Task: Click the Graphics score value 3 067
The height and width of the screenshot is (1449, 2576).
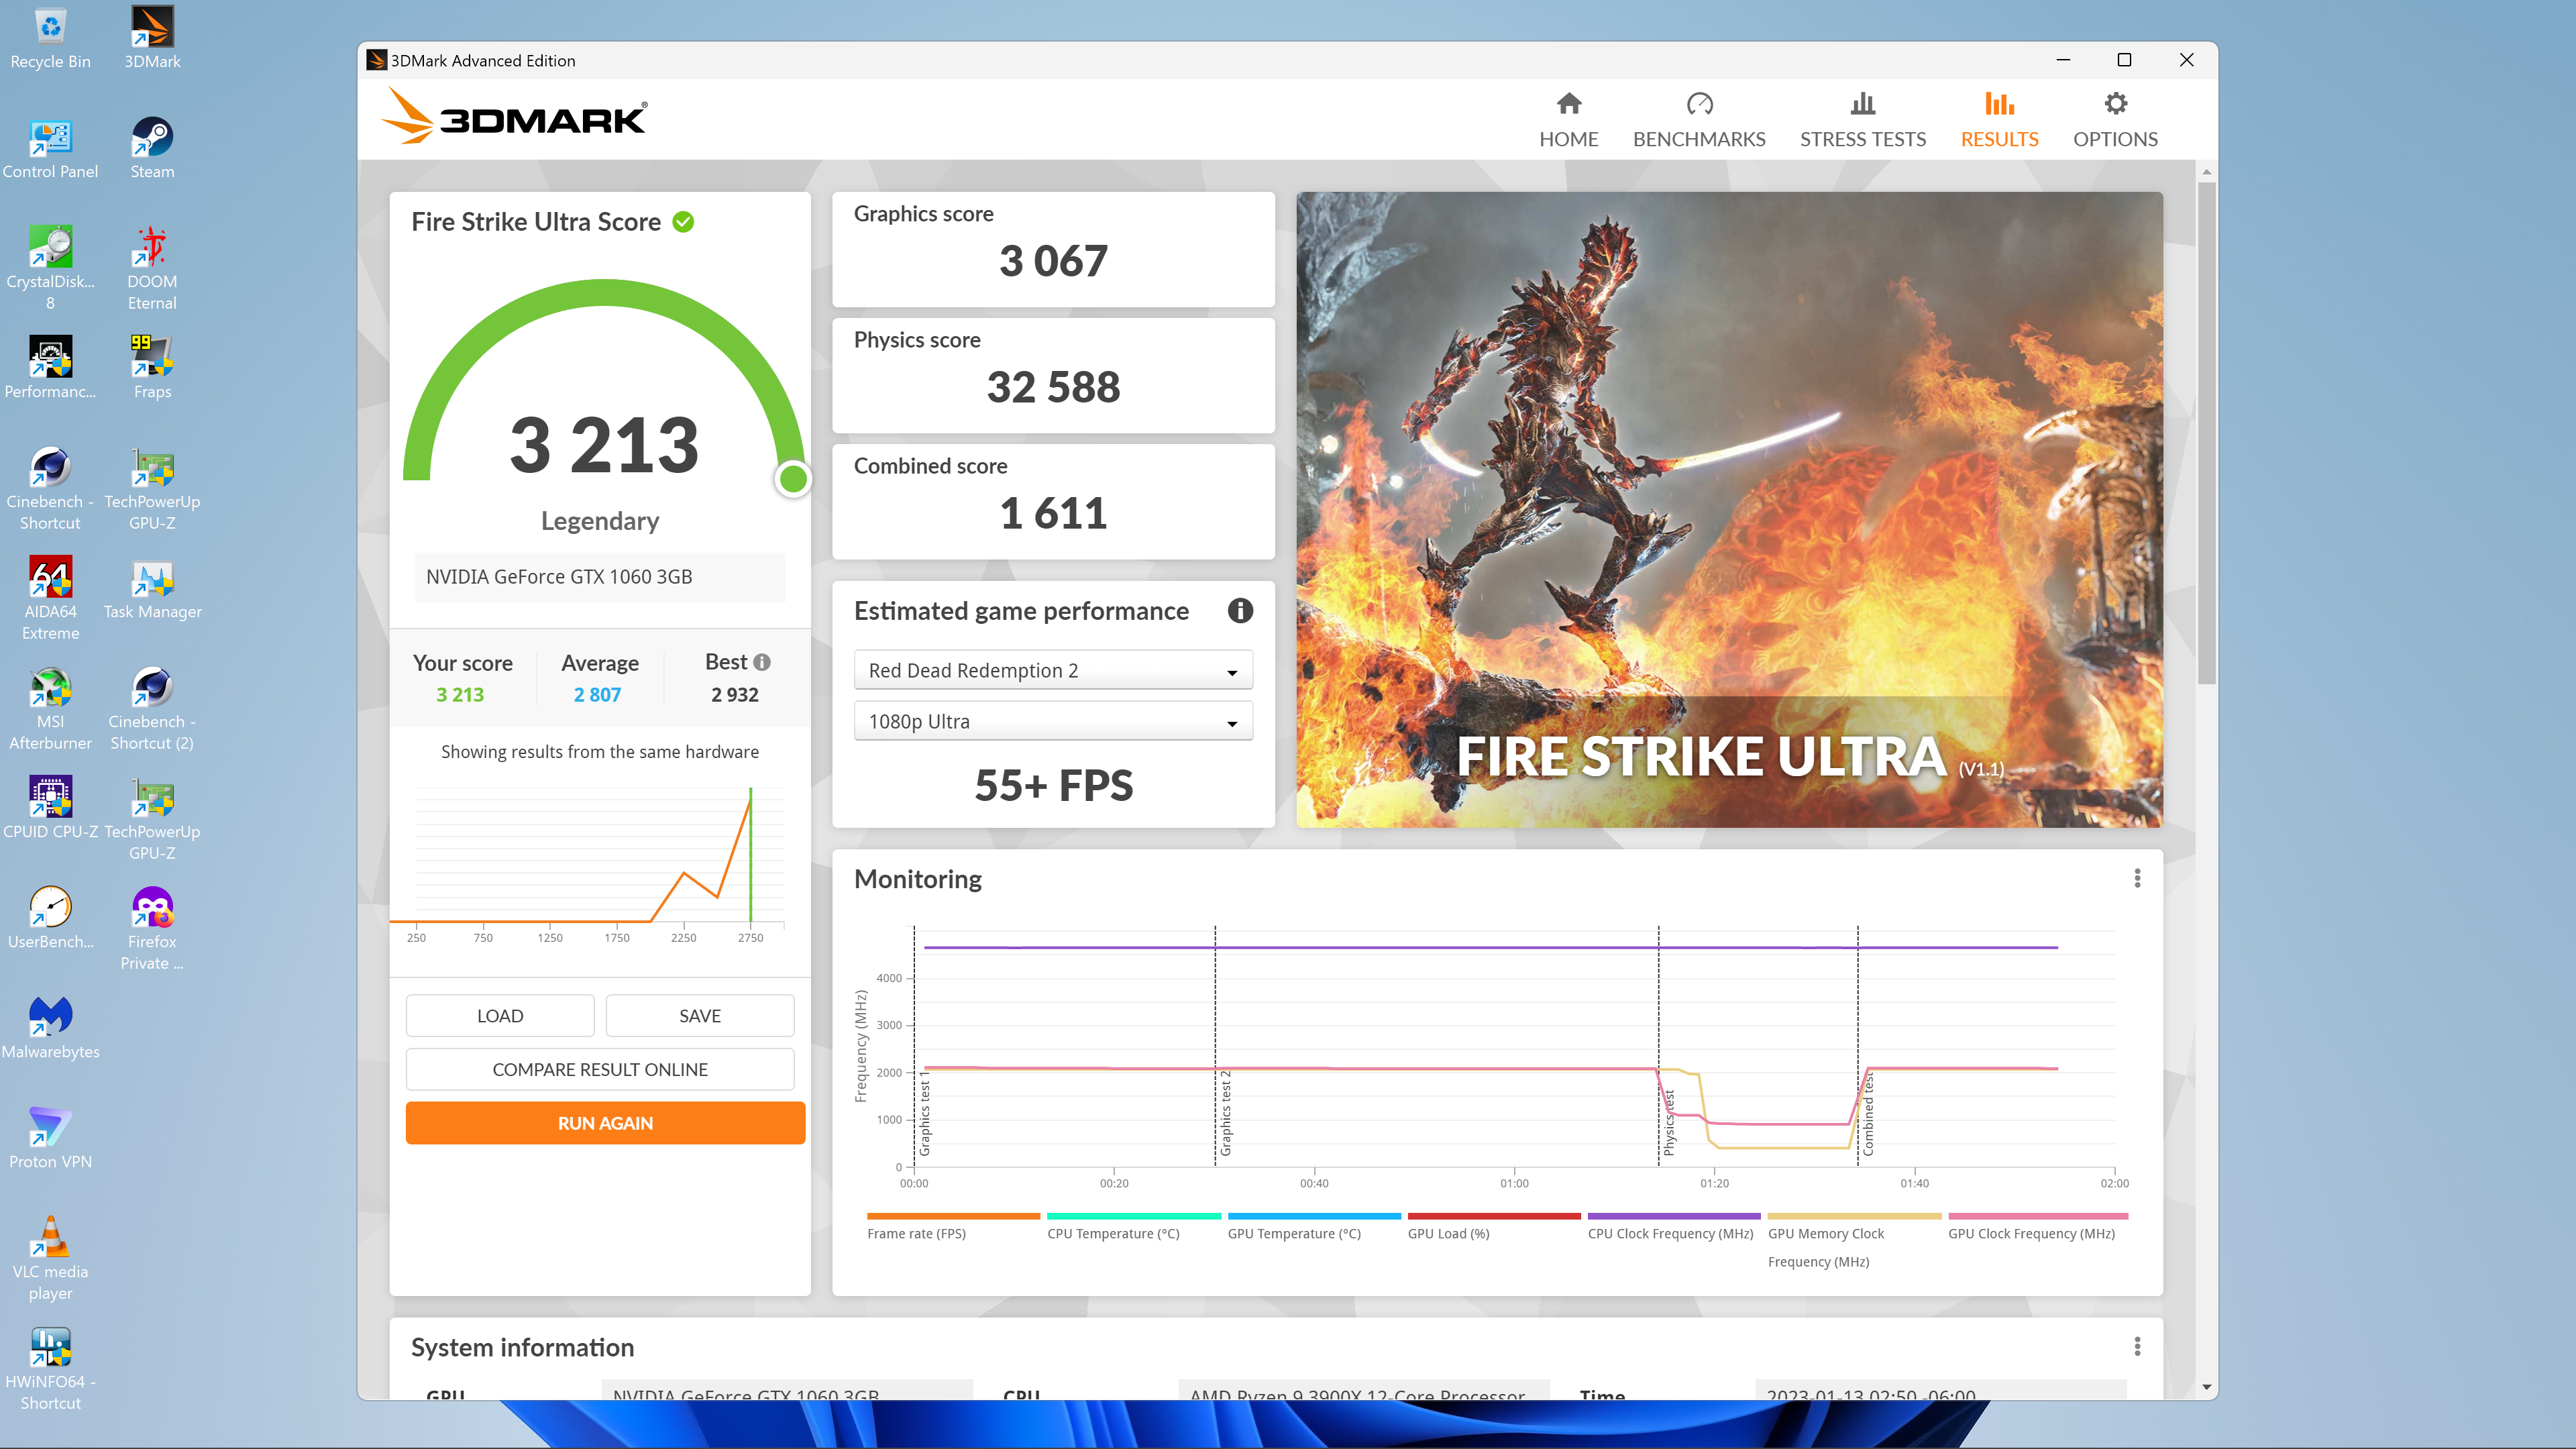Action: pyautogui.click(x=1053, y=261)
